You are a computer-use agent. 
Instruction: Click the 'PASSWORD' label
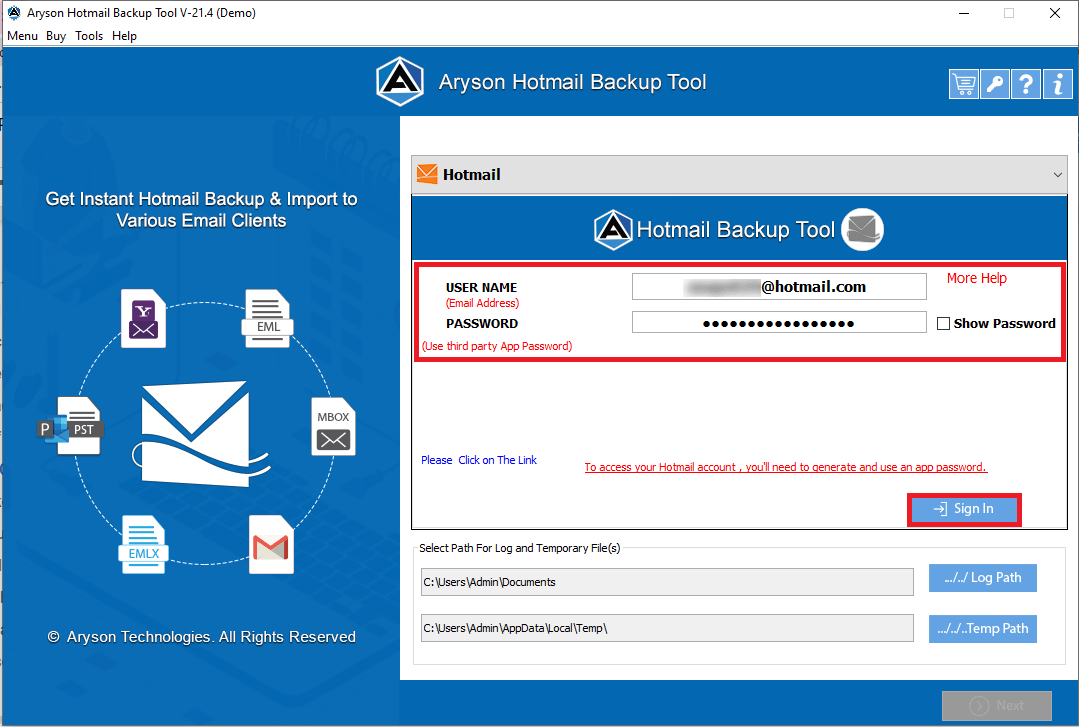pyautogui.click(x=482, y=324)
